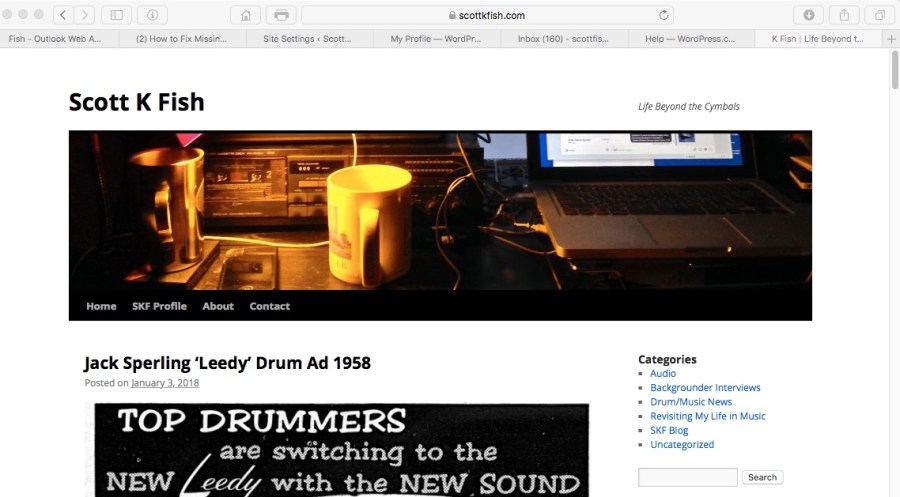Open the Contact page from navigation
Image resolution: width=900 pixels, height=497 pixels.
(269, 306)
